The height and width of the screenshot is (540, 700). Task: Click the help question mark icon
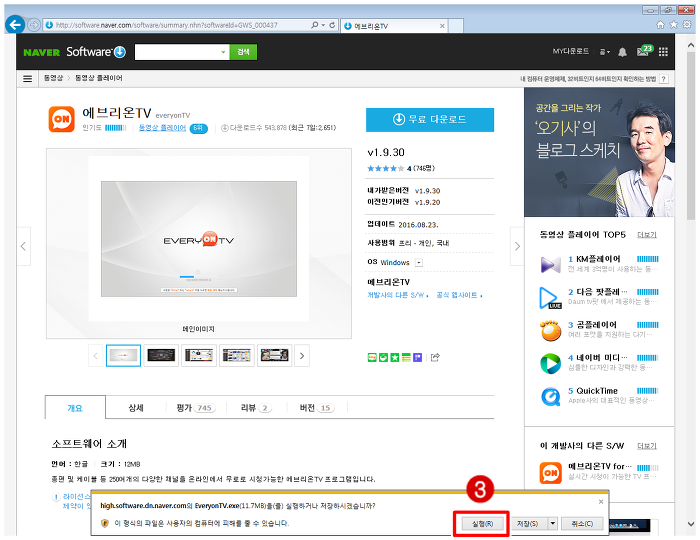tap(664, 79)
